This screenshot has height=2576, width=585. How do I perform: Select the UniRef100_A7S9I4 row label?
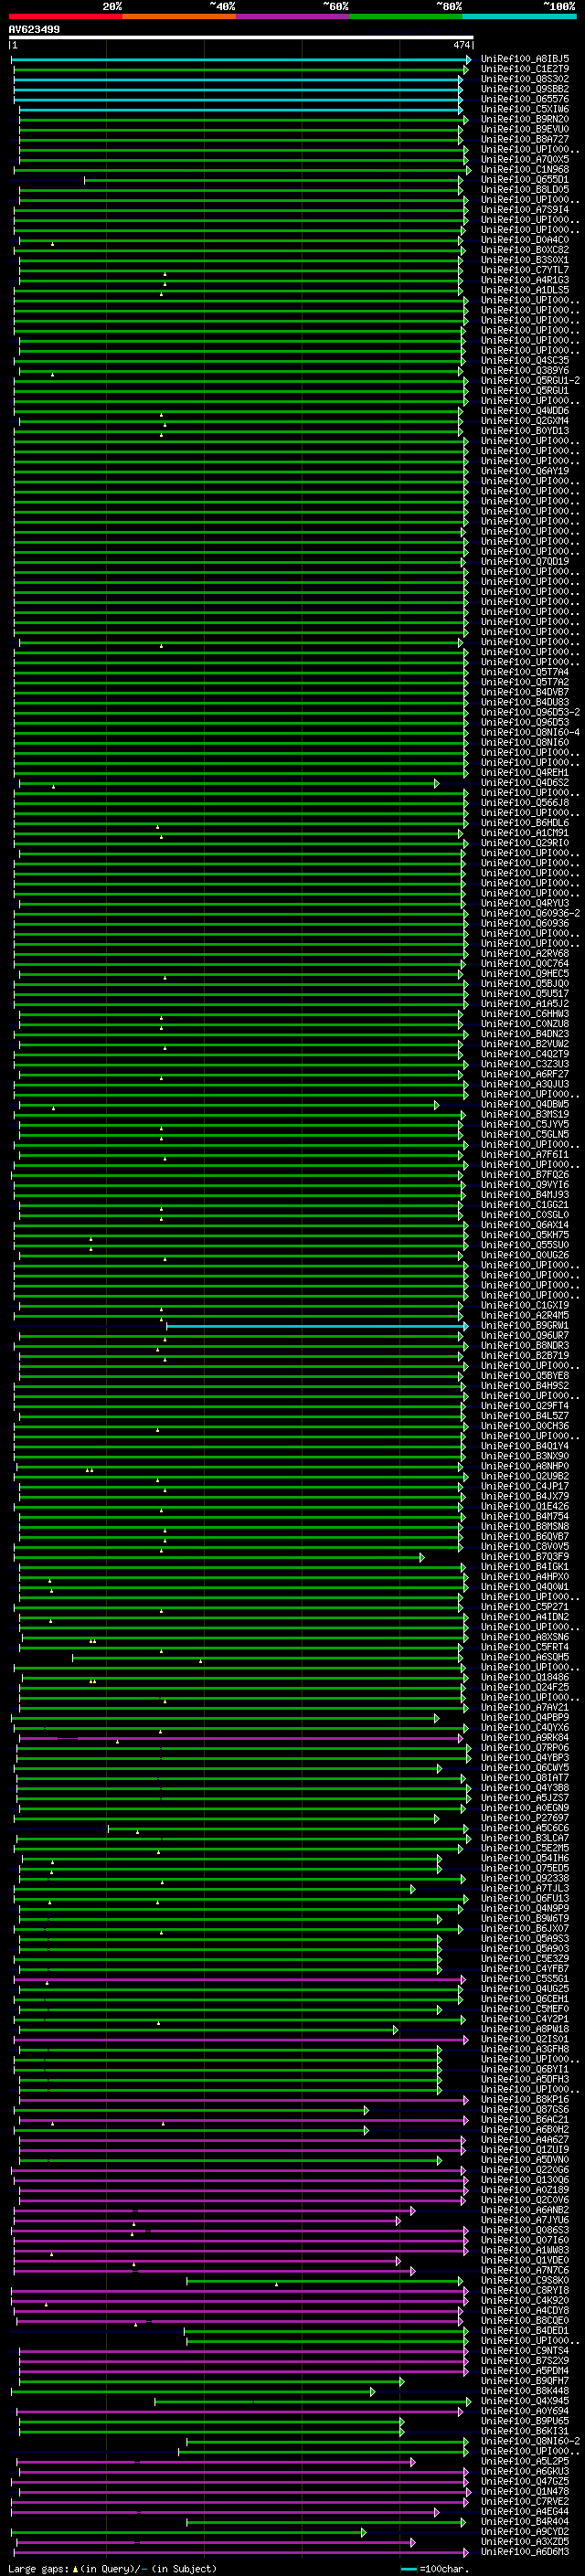click(525, 209)
